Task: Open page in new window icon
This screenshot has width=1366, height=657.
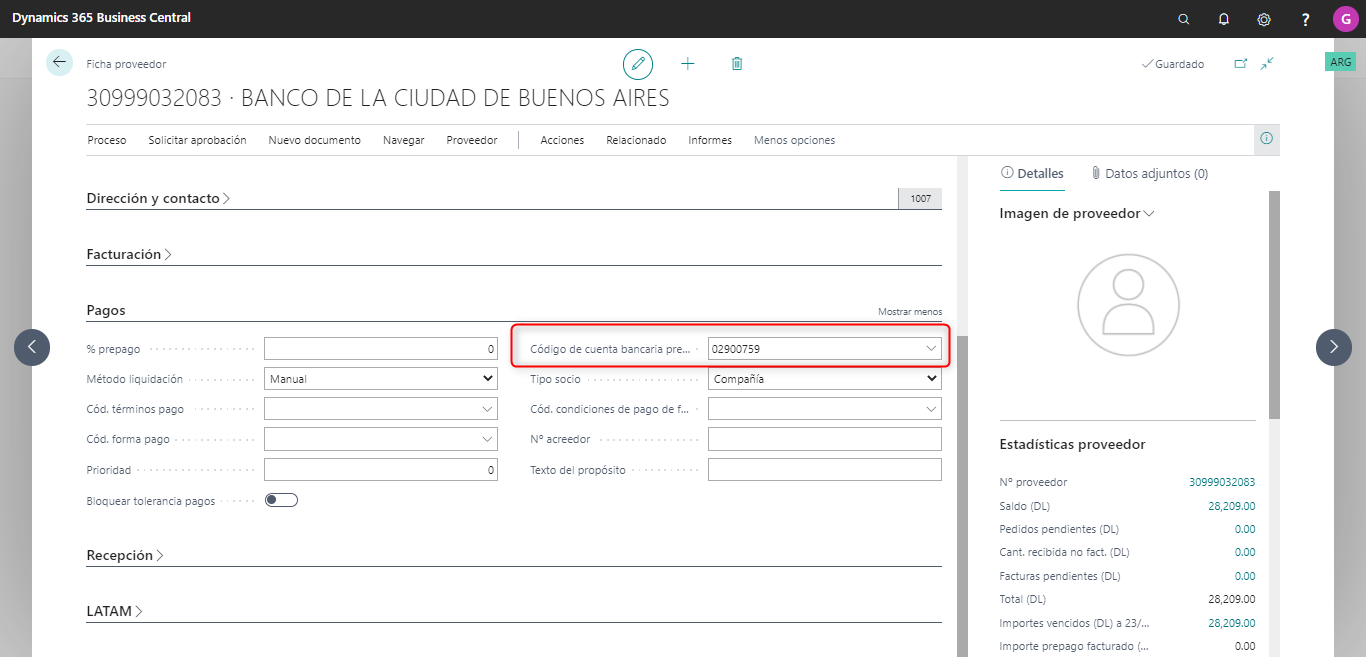Action: click(1241, 63)
